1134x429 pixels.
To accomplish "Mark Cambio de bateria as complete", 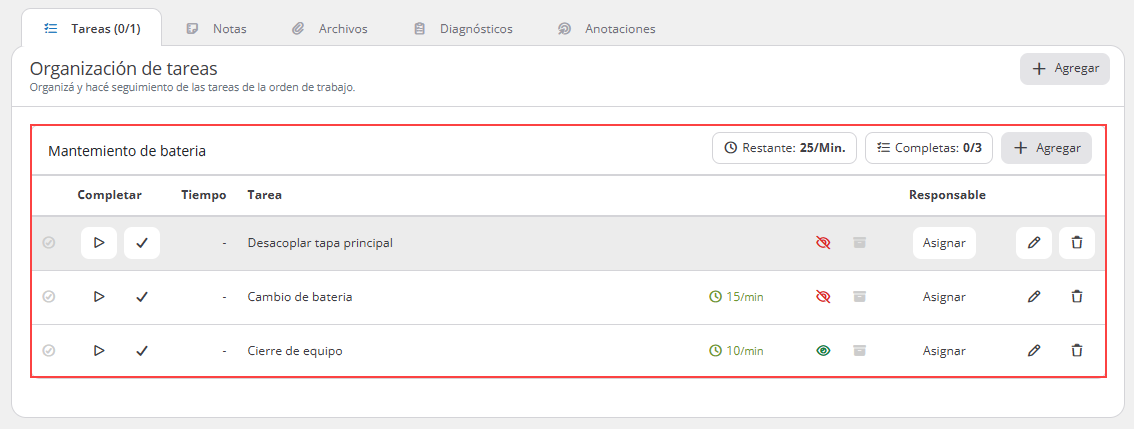I will (142, 297).
